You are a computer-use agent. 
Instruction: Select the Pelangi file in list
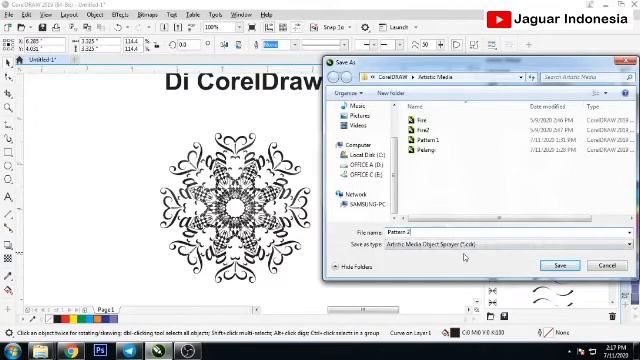[x=426, y=150]
